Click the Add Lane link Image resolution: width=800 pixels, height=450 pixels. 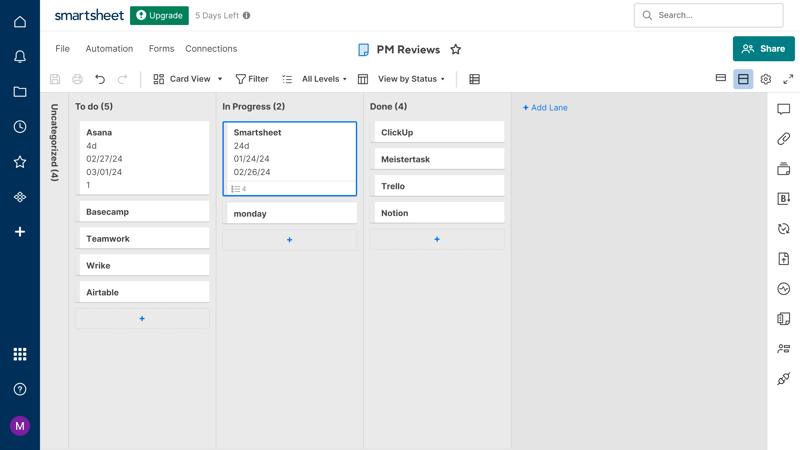click(x=545, y=108)
